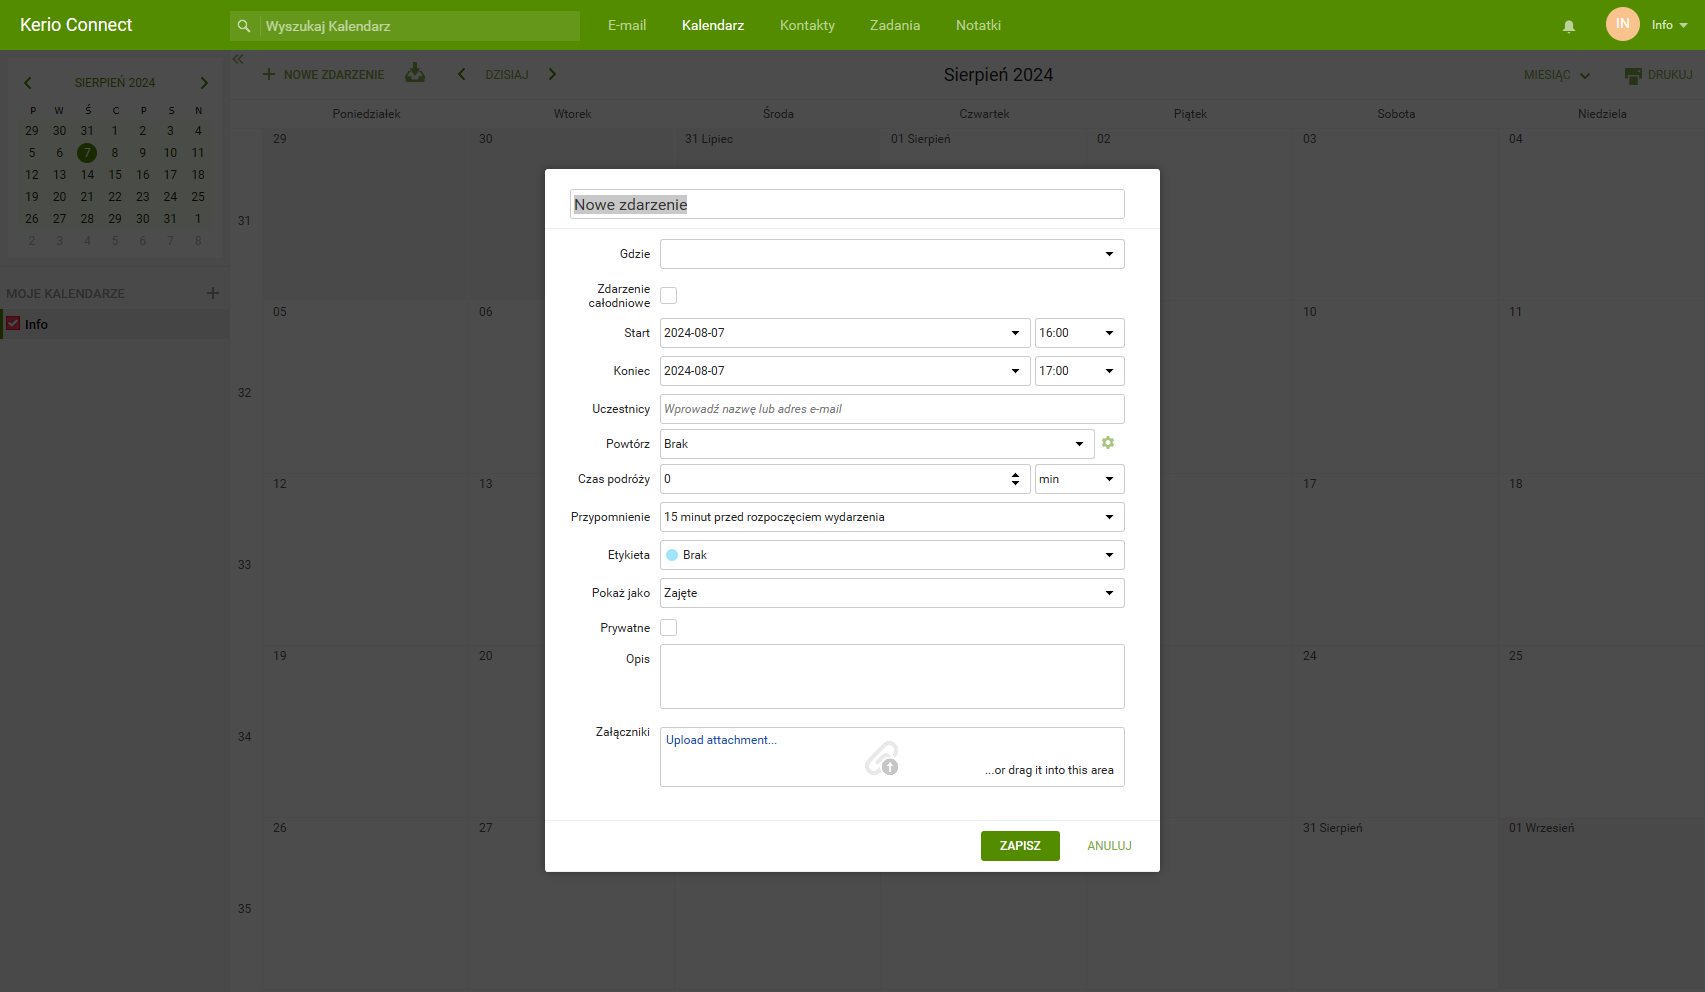Switch to the Kontakty tab
The height and width of the screenshot is (992, 1705).
[807, 25]
